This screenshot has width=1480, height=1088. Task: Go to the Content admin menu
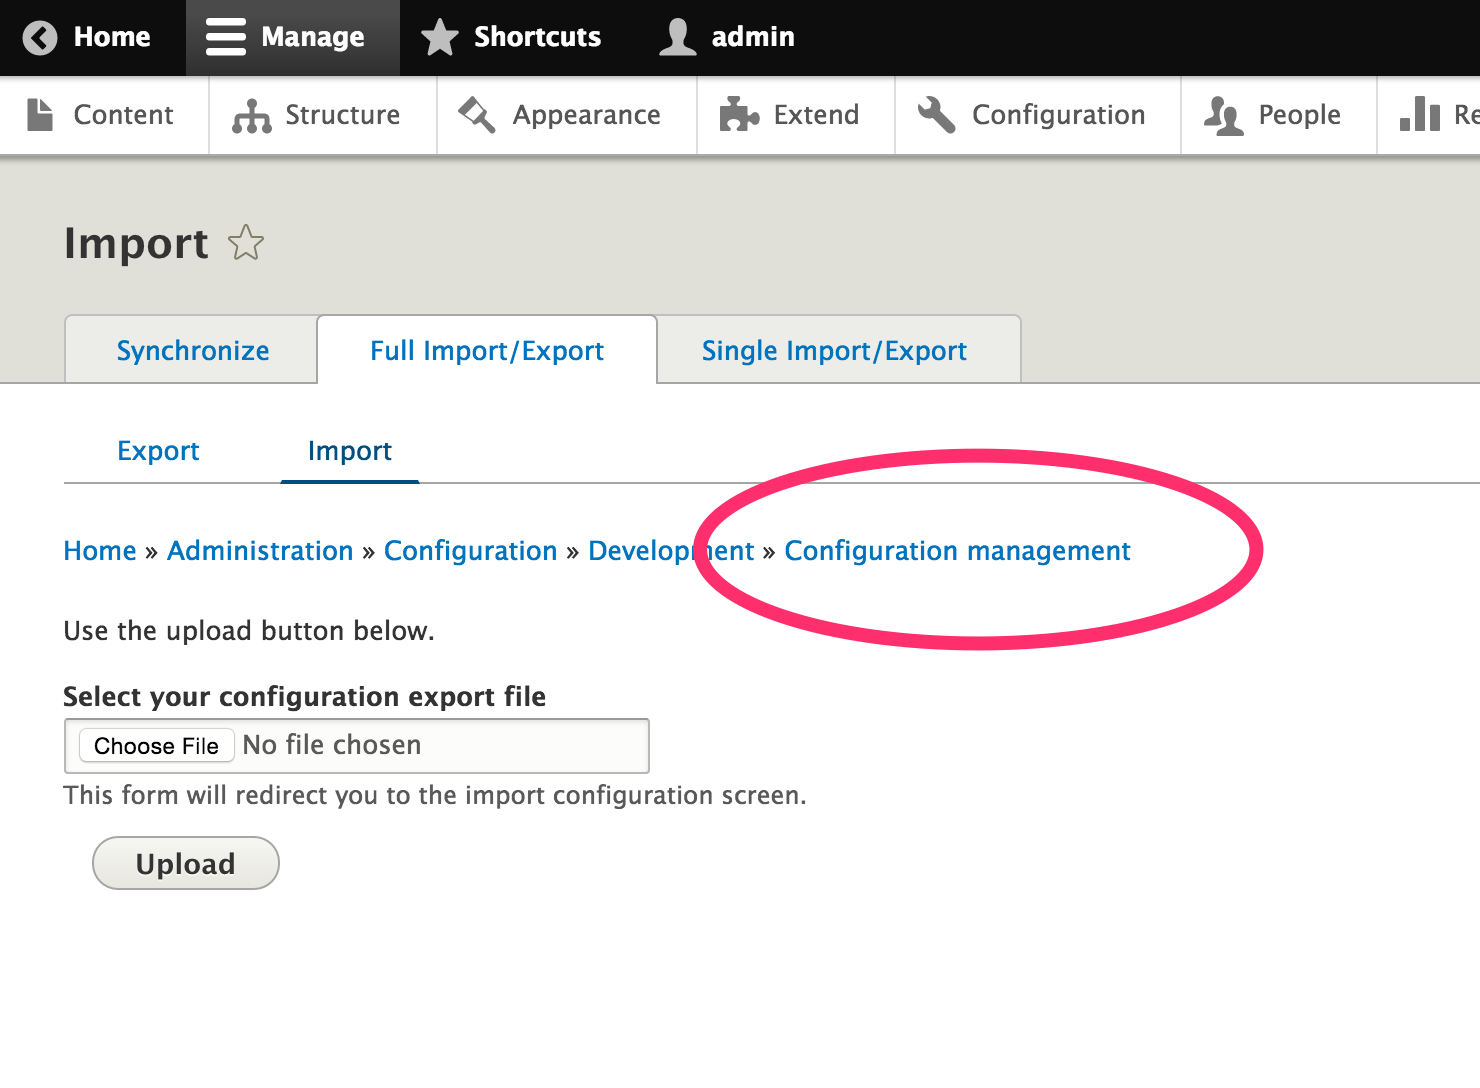click(104, 115)
